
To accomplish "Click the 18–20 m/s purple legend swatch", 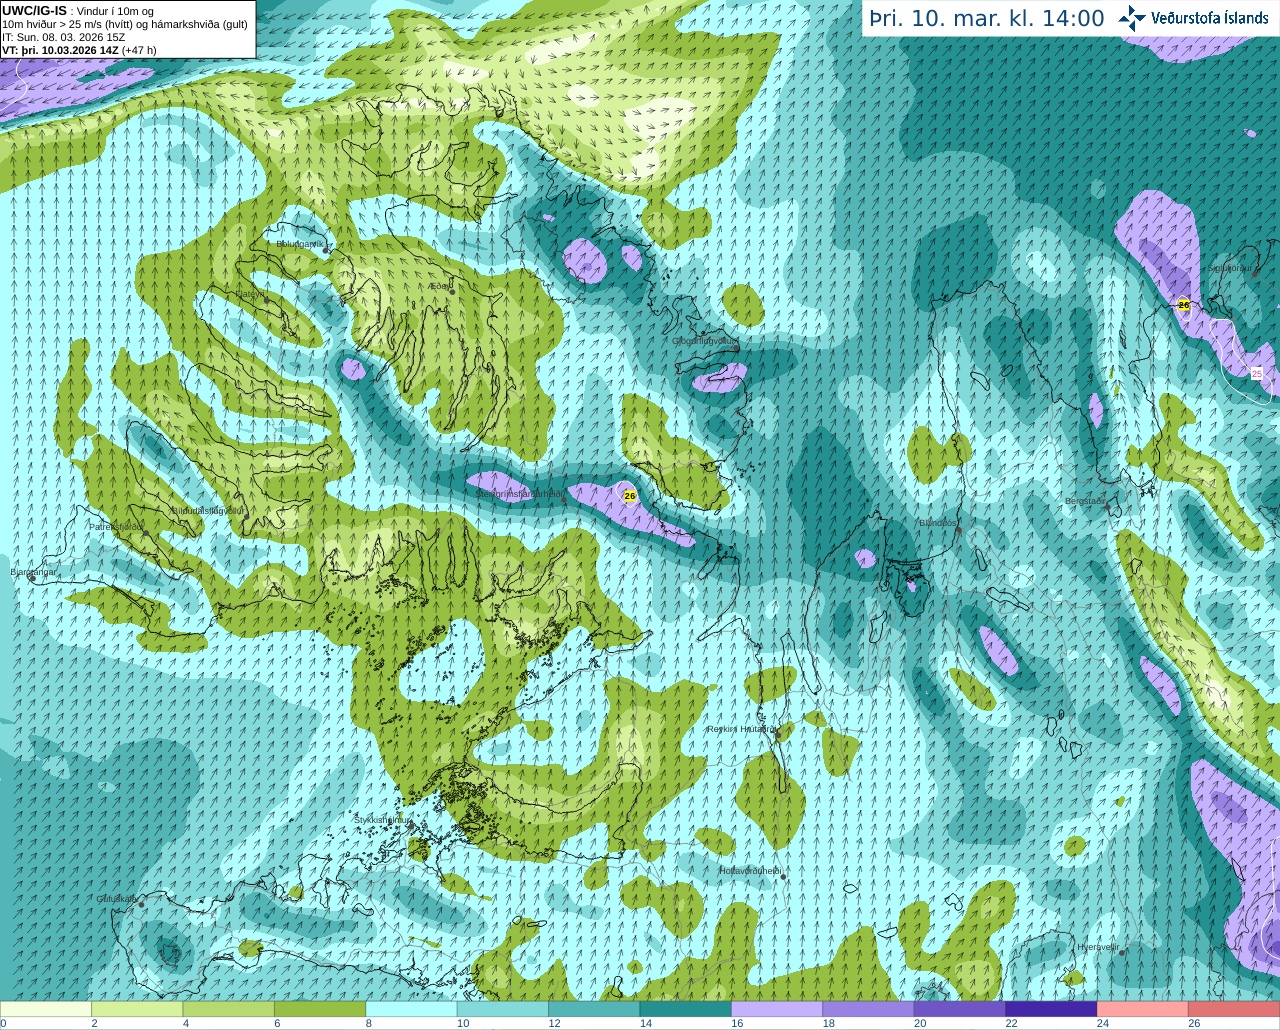I will (x=869, y=1009).
